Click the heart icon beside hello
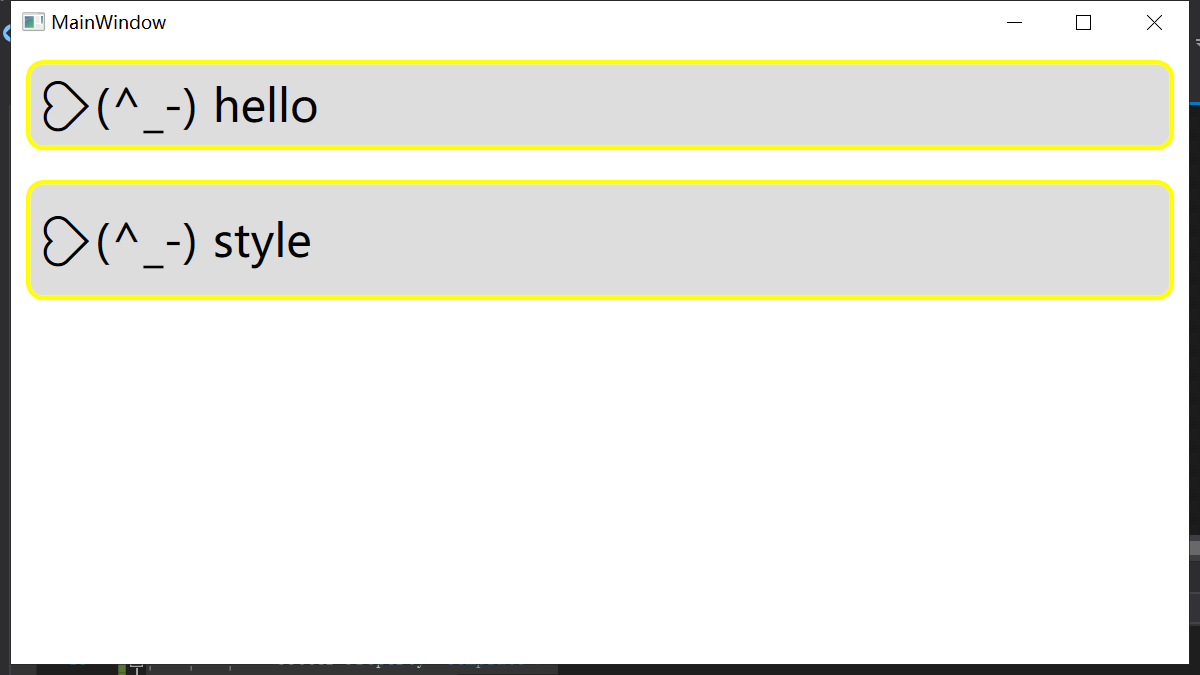Image resolution: width=1200 pixels, height=675 pixels. (x=65, y=106)
